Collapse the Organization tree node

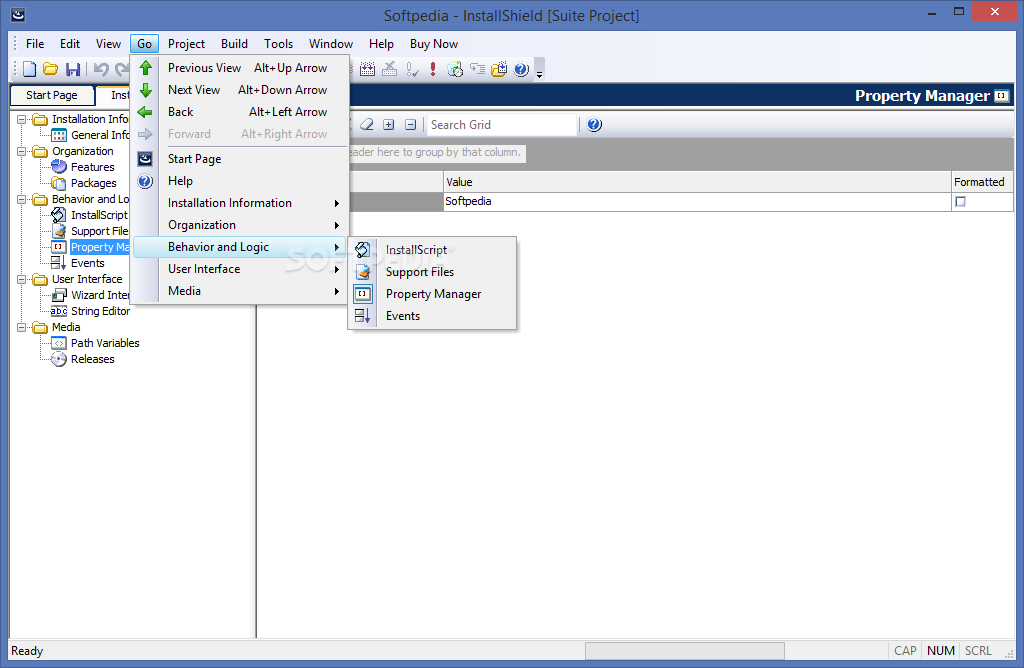22,151
